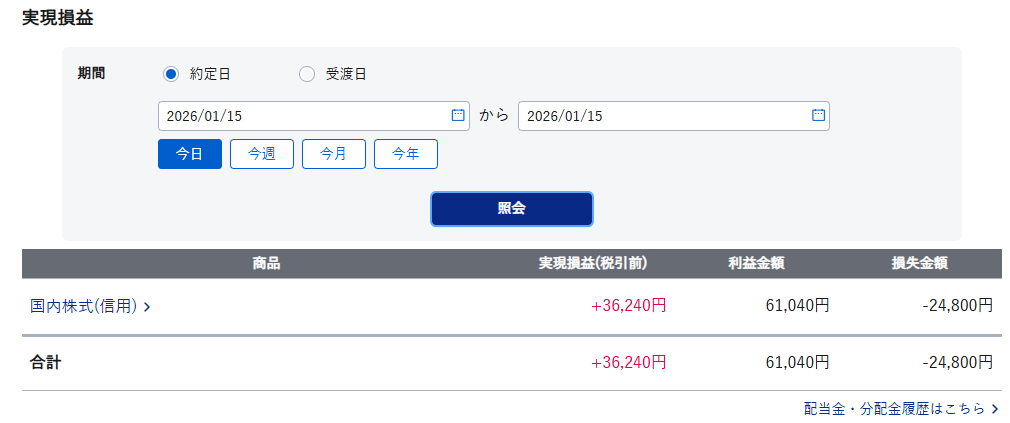1010x423 pixels.
Task: Pick the 今月 period shortcut
Action: click(x=334, y=154)
